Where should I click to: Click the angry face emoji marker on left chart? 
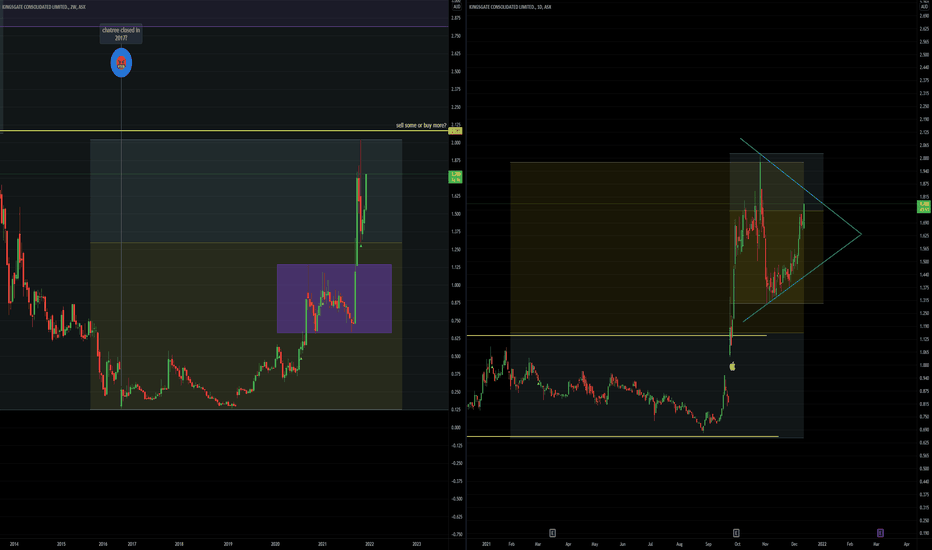121,63
